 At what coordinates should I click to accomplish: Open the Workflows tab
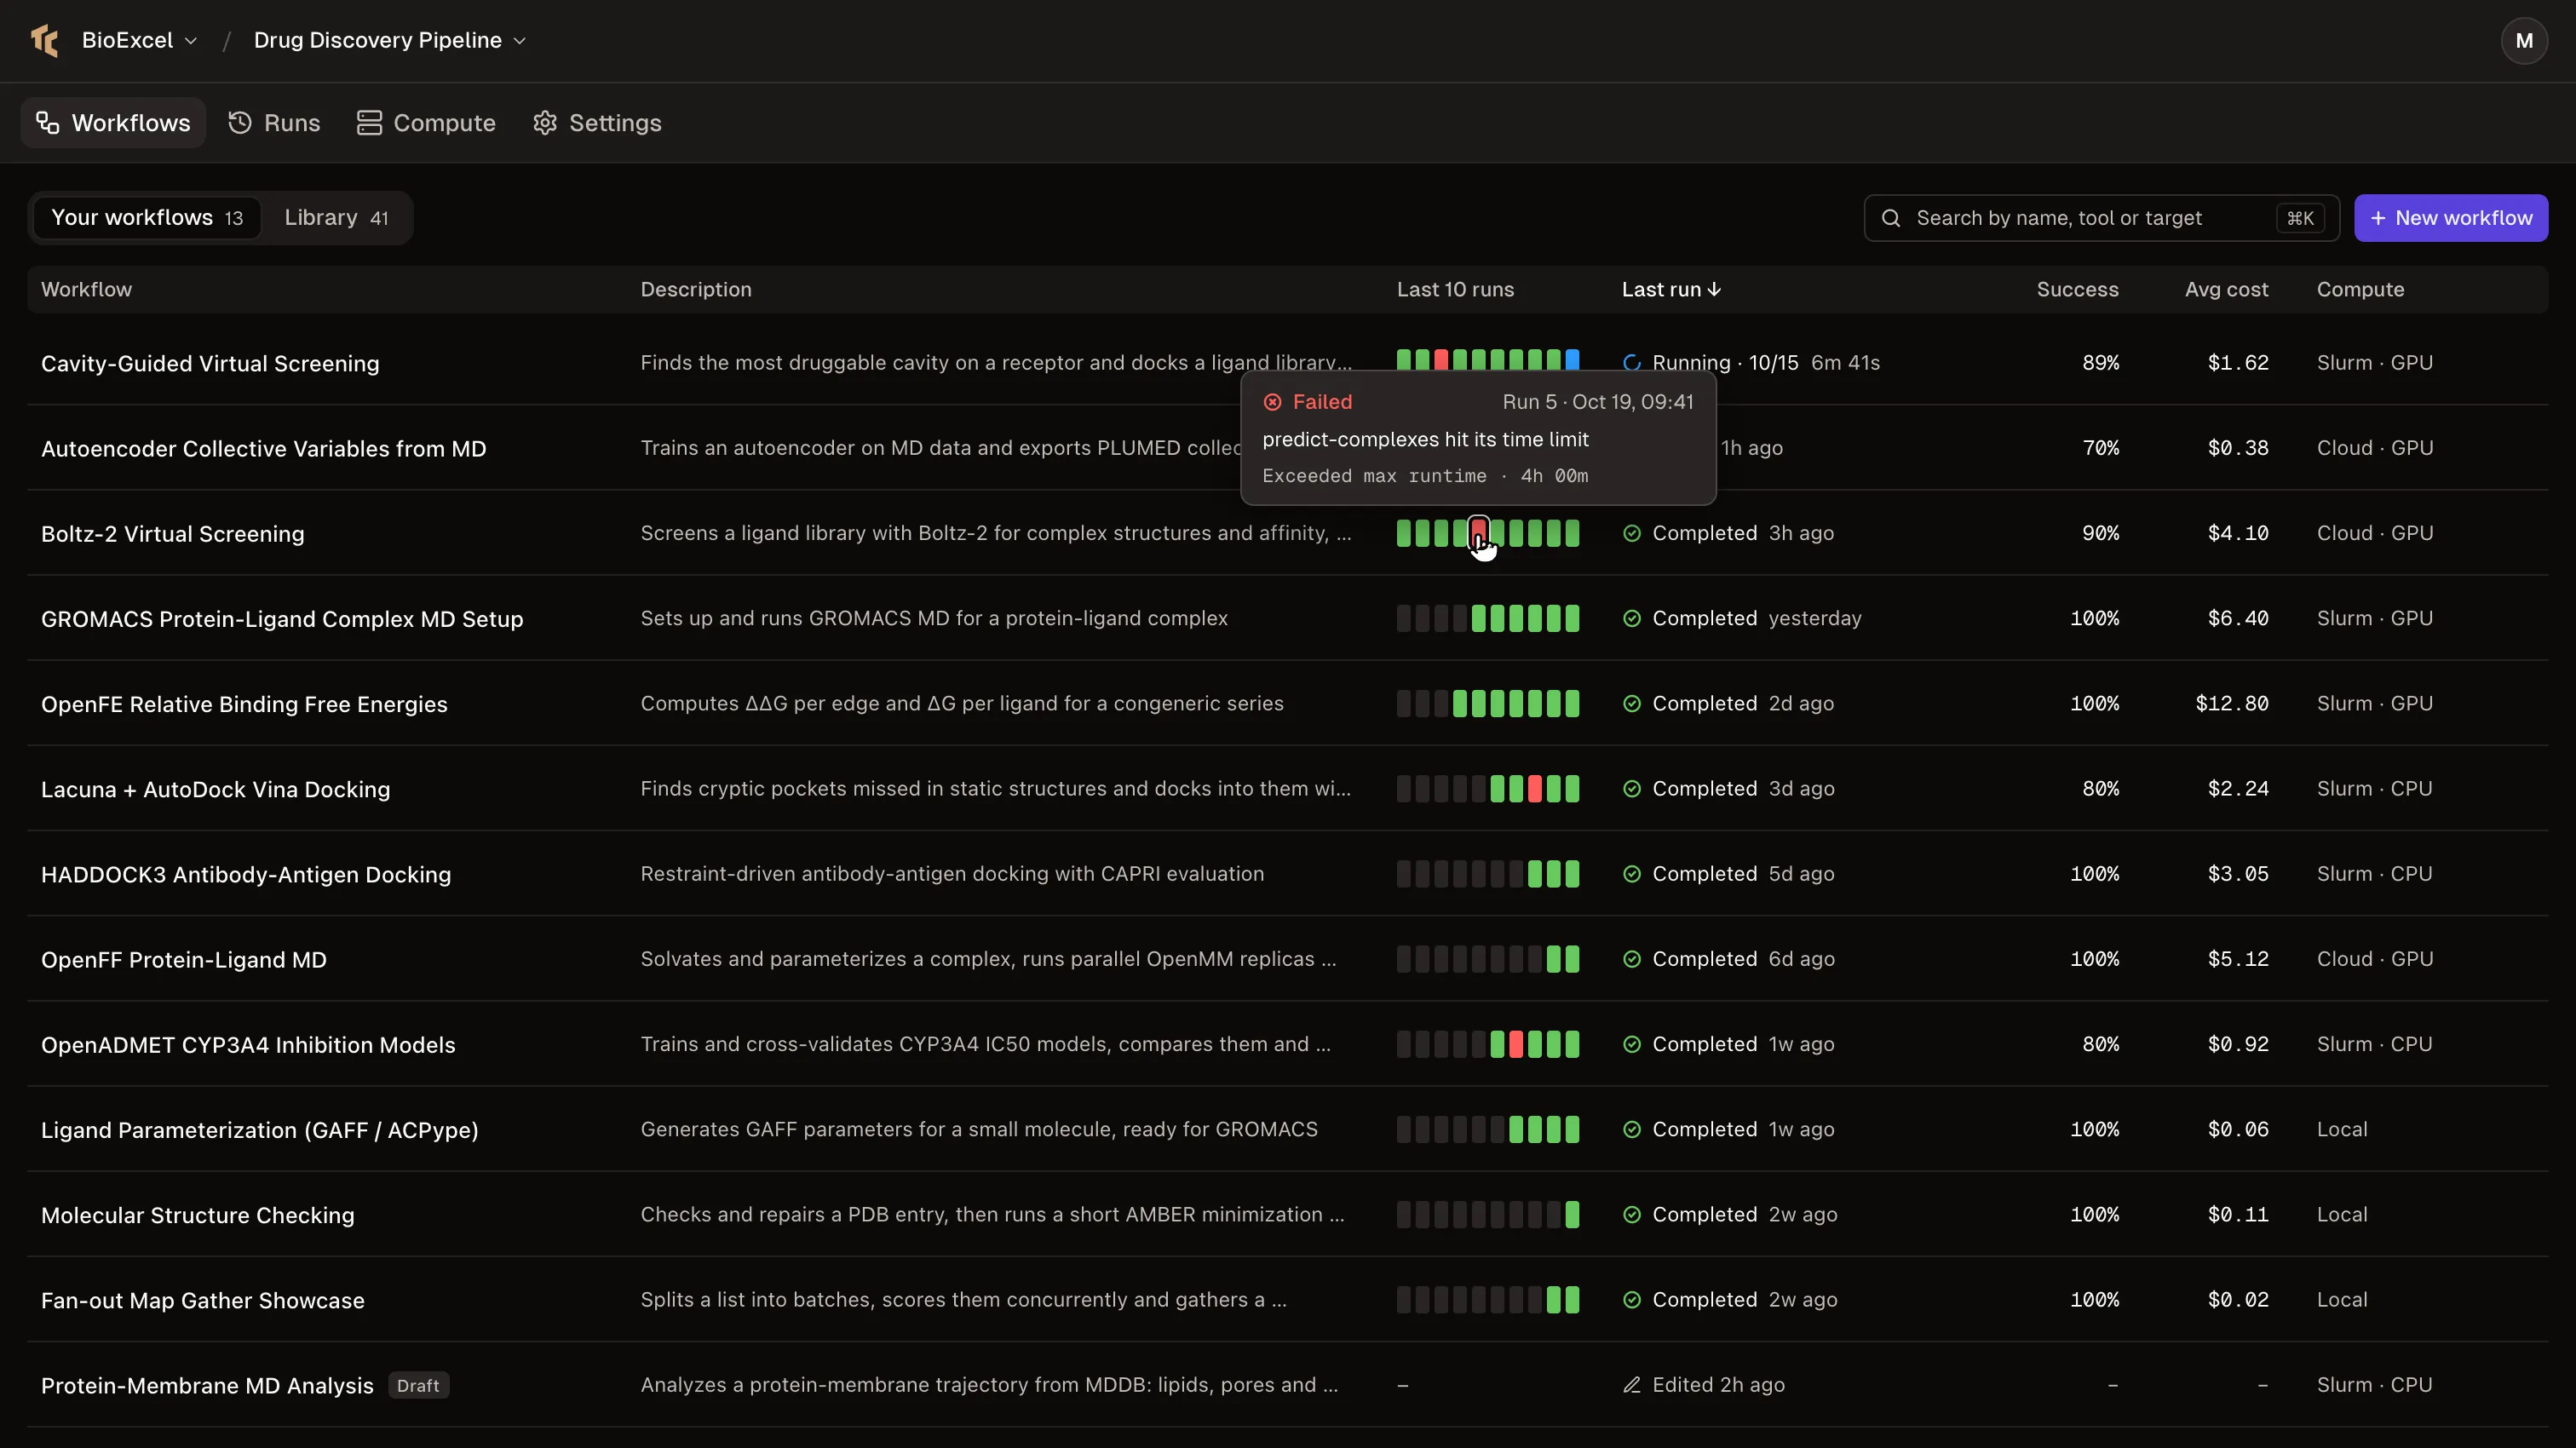point(113,123)
